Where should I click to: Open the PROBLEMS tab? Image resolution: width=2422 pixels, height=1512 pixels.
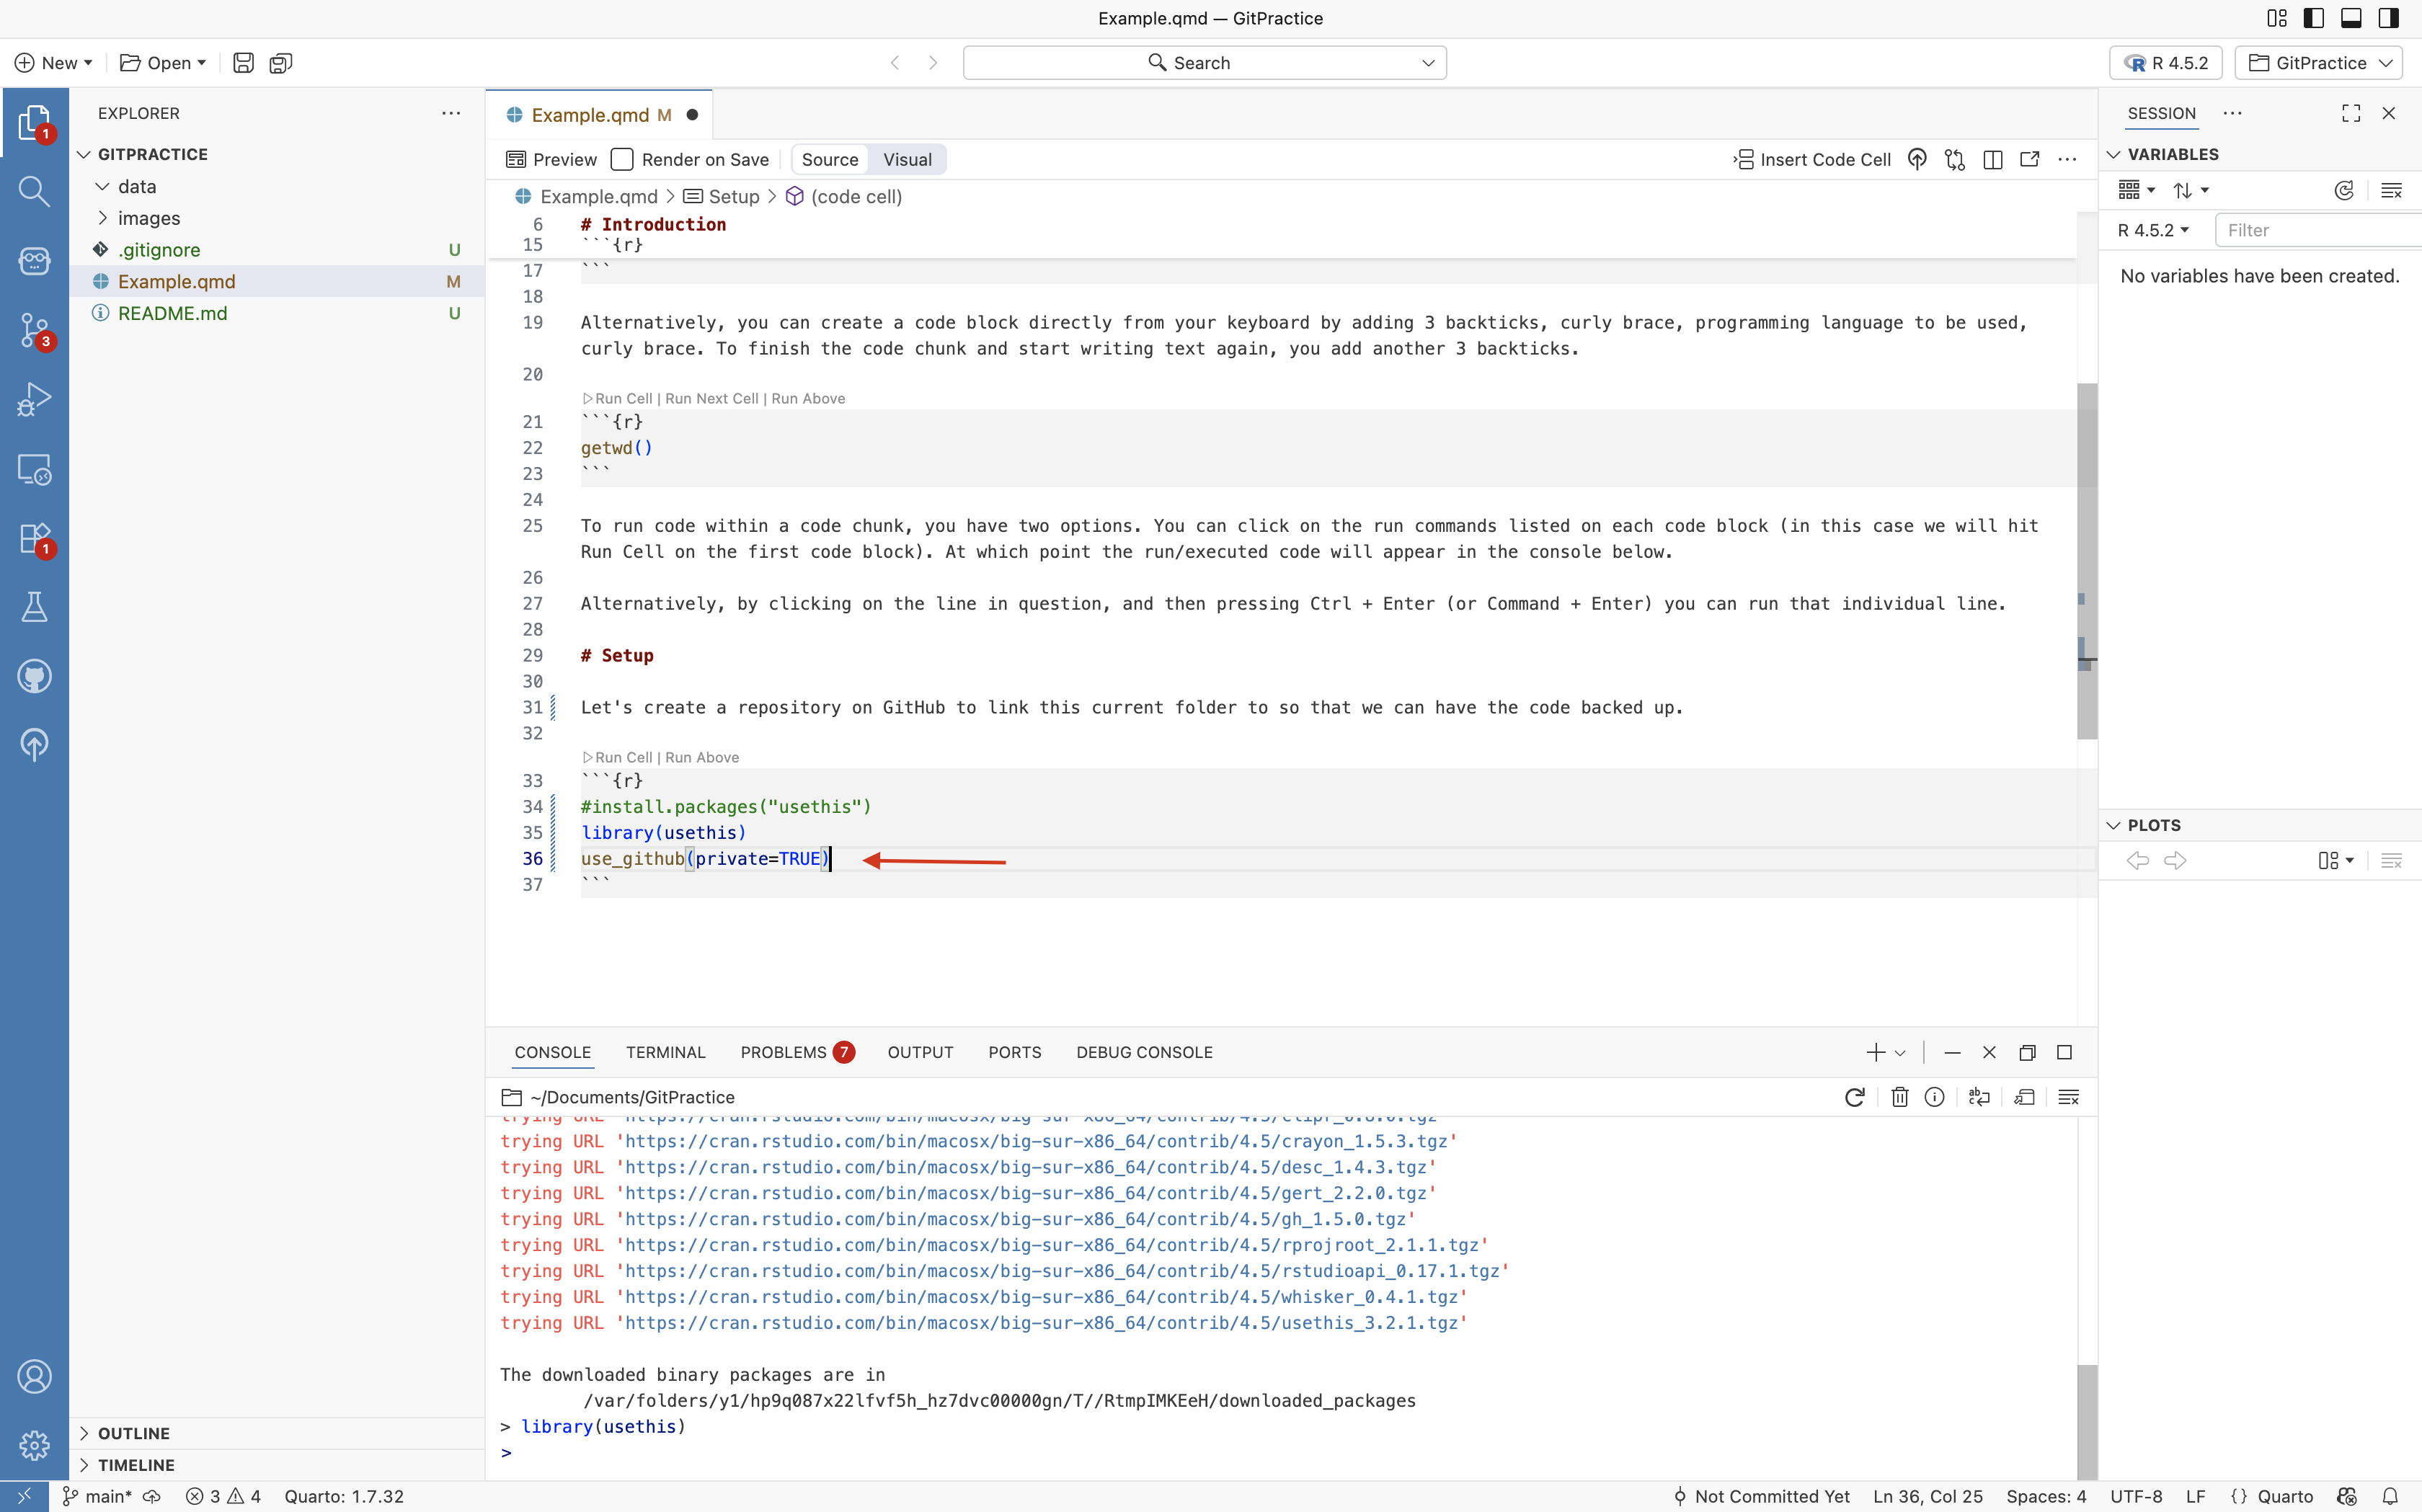783,1052
